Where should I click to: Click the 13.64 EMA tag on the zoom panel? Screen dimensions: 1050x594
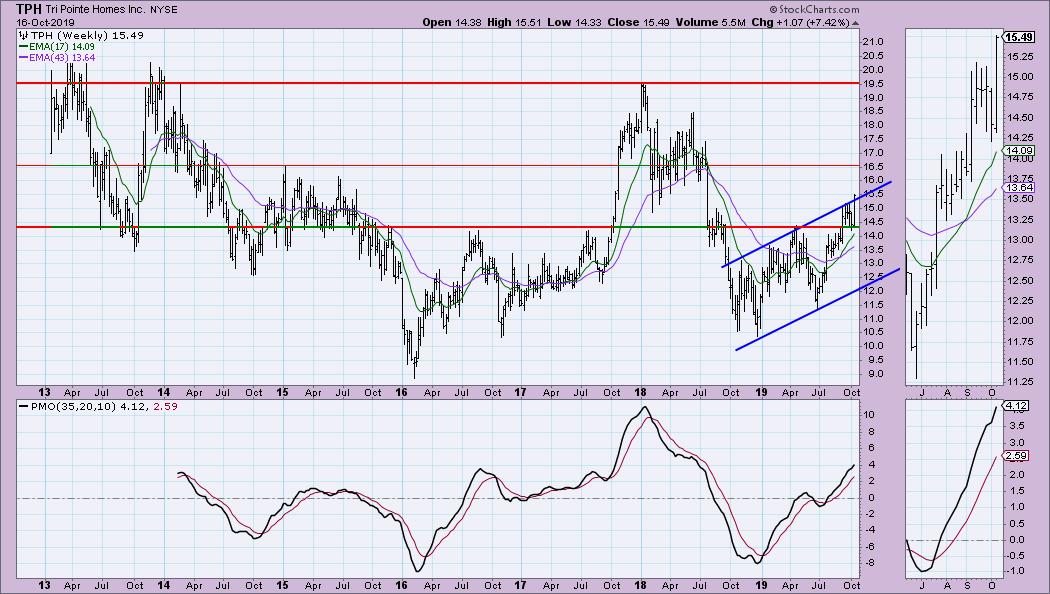click(x=1017, y=188)
